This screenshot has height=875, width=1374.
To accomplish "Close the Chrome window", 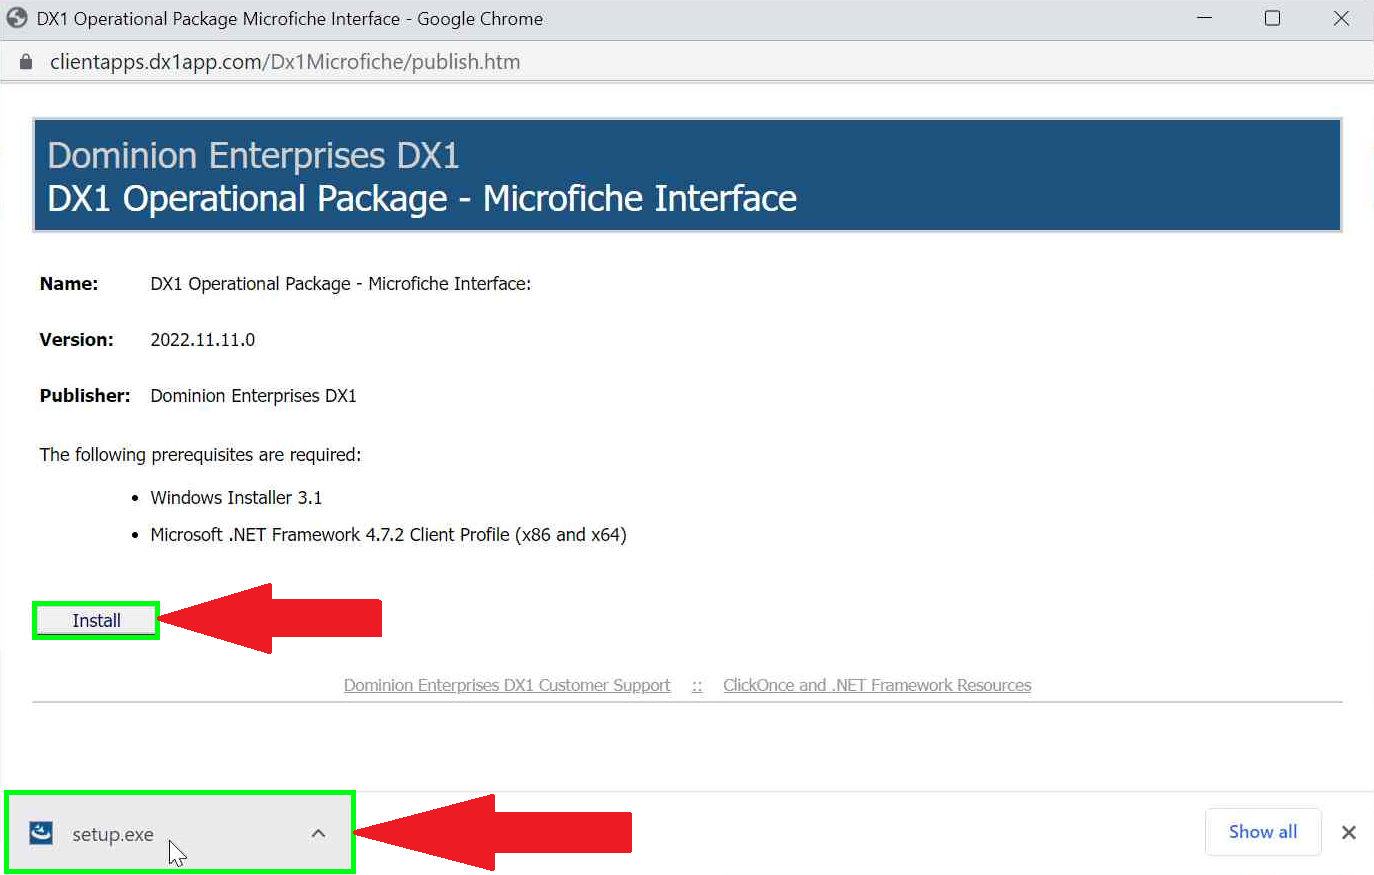I will tap(1341, 18).
